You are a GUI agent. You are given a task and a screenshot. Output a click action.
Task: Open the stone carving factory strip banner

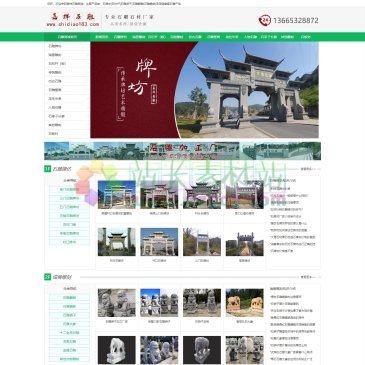[x=182, y=151]
